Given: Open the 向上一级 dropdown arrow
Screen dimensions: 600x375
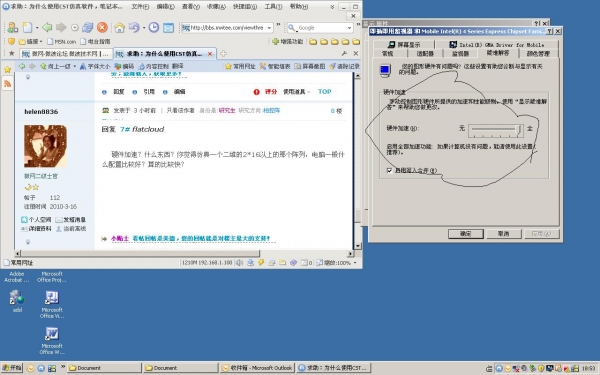Looking at the screenshot, I should coord(74,66).
